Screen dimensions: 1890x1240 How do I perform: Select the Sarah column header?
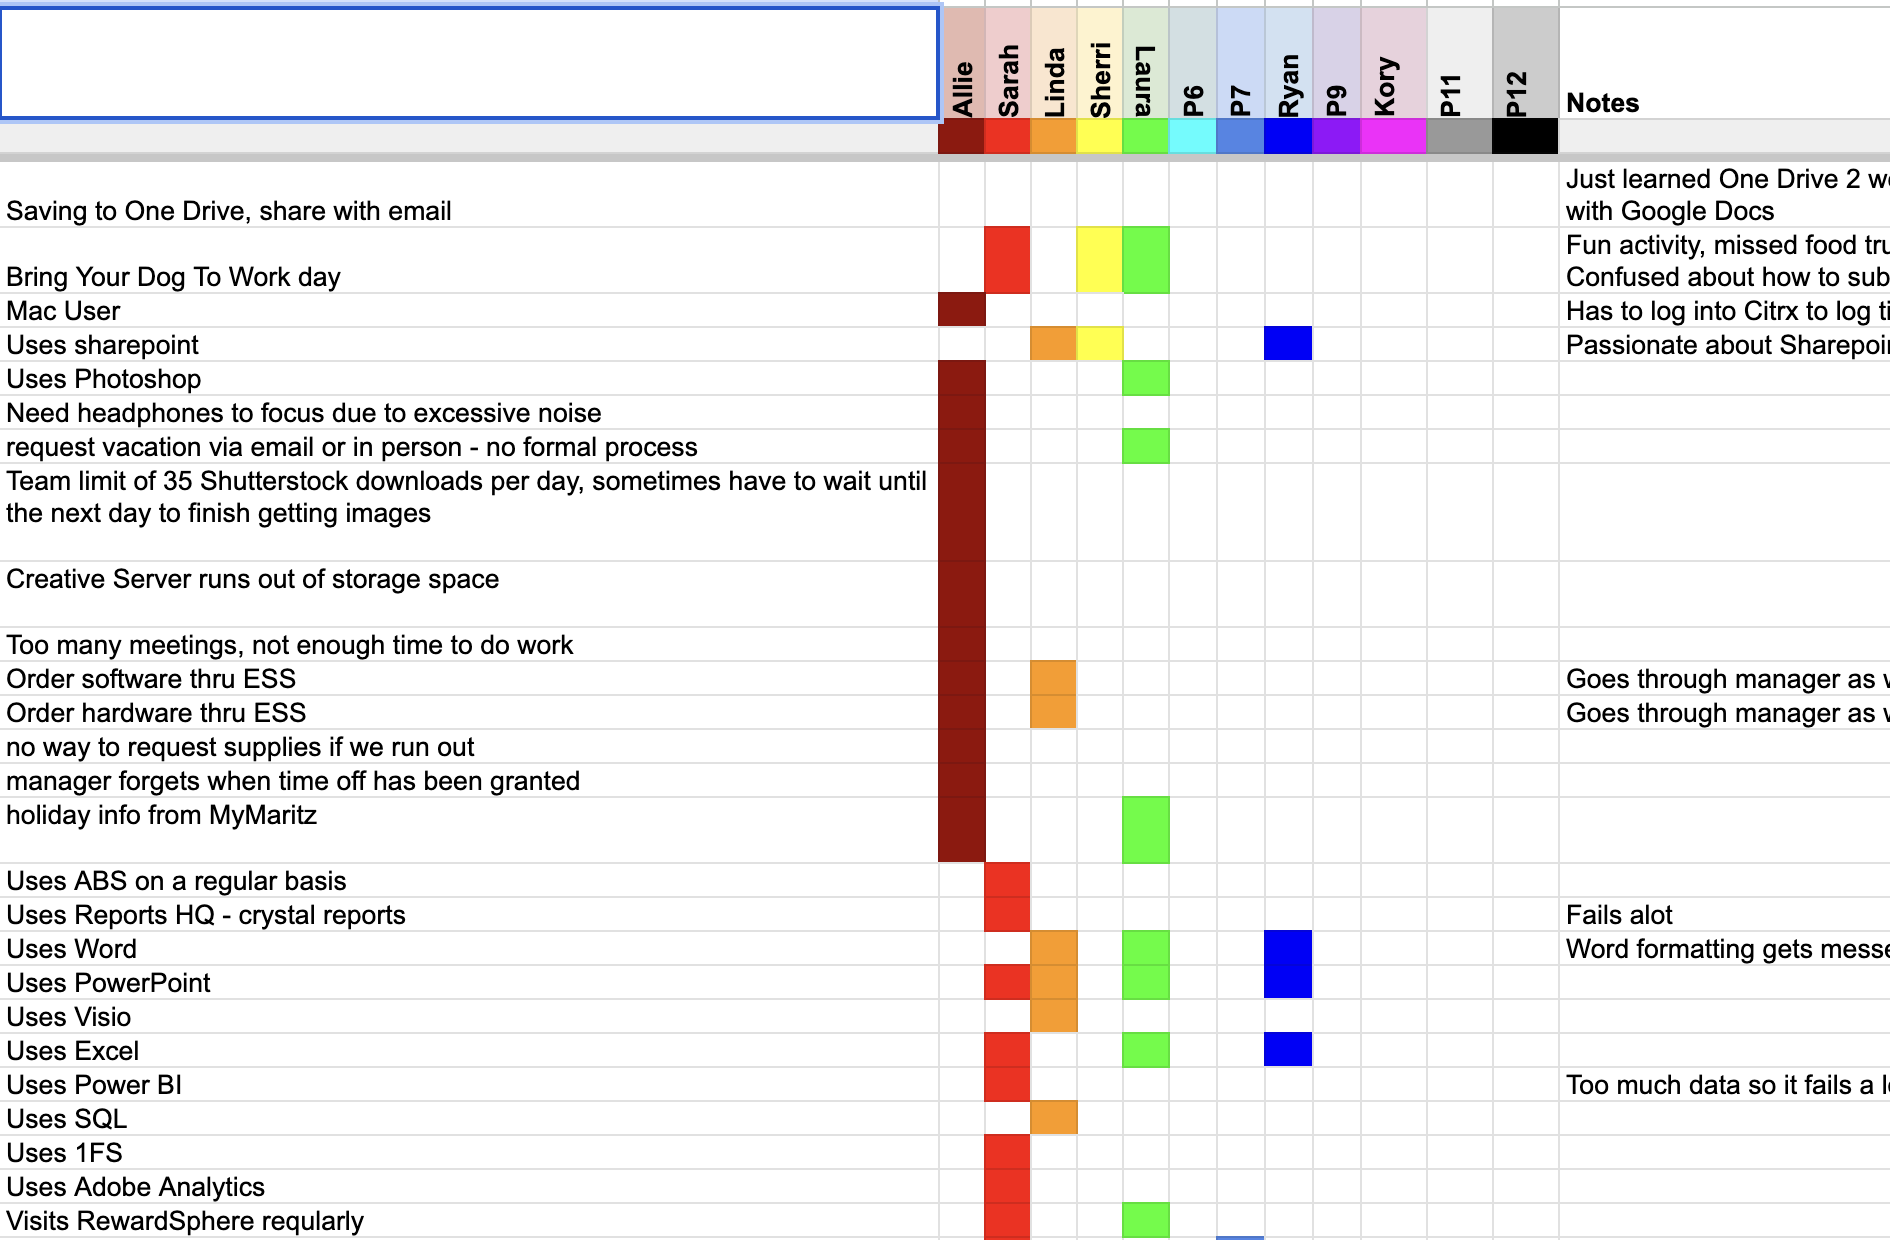point(1008,63)
